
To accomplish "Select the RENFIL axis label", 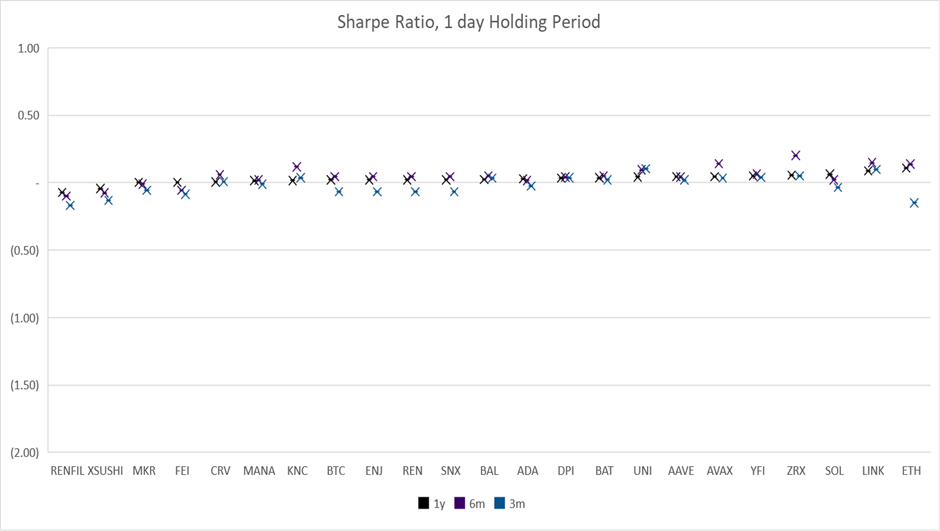I will 67,470.
